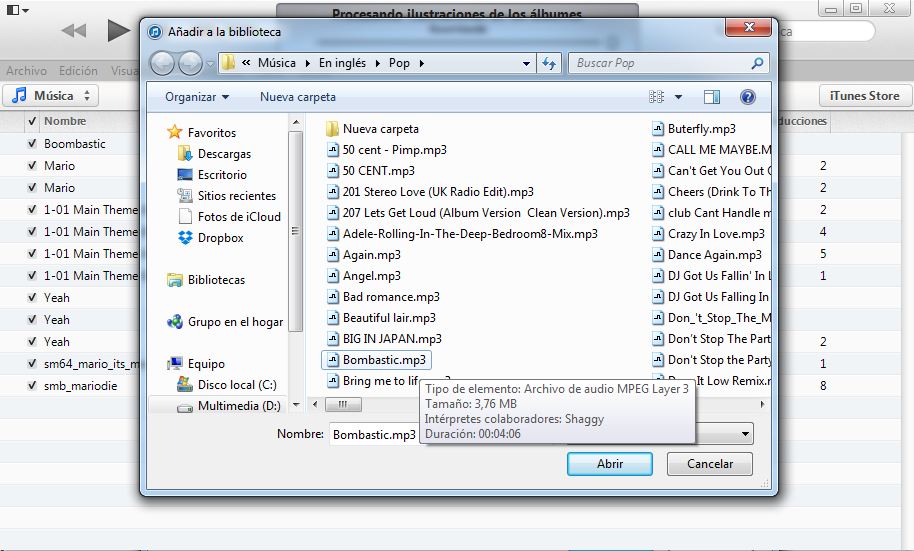Open the Archivo menu in iTunes
This screenshot has height=551, width=914.
point(26,71)
